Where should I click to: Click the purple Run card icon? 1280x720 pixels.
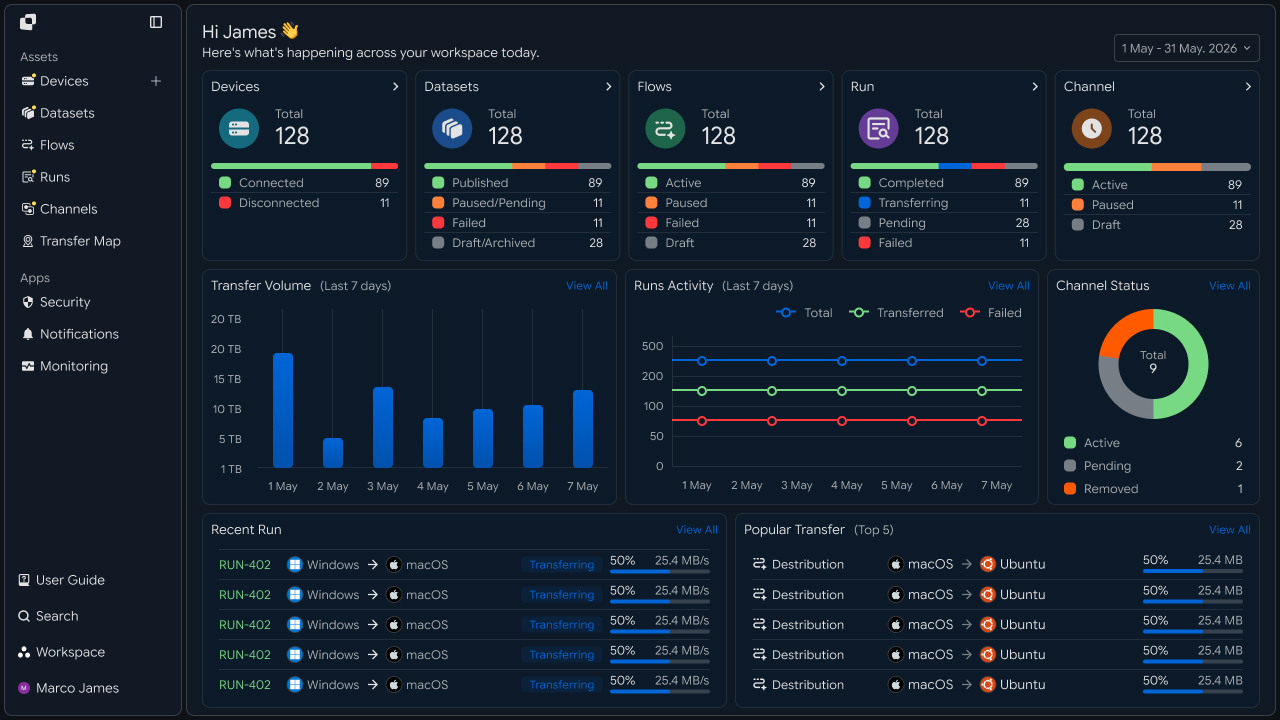point(879,129)
